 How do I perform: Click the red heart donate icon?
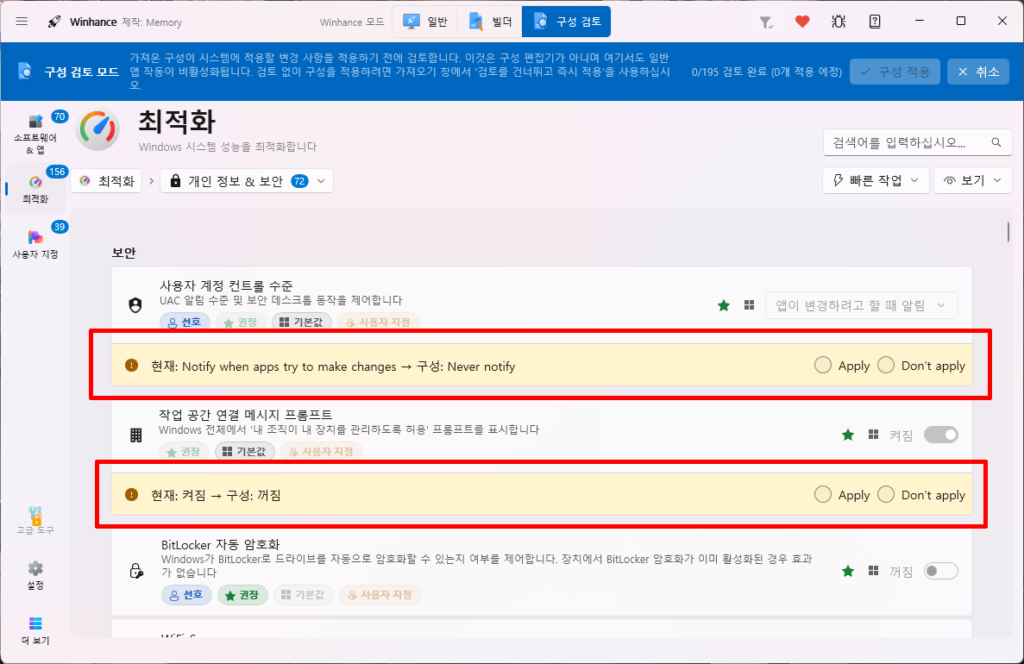pyautogui.click(x=803, y=22)
